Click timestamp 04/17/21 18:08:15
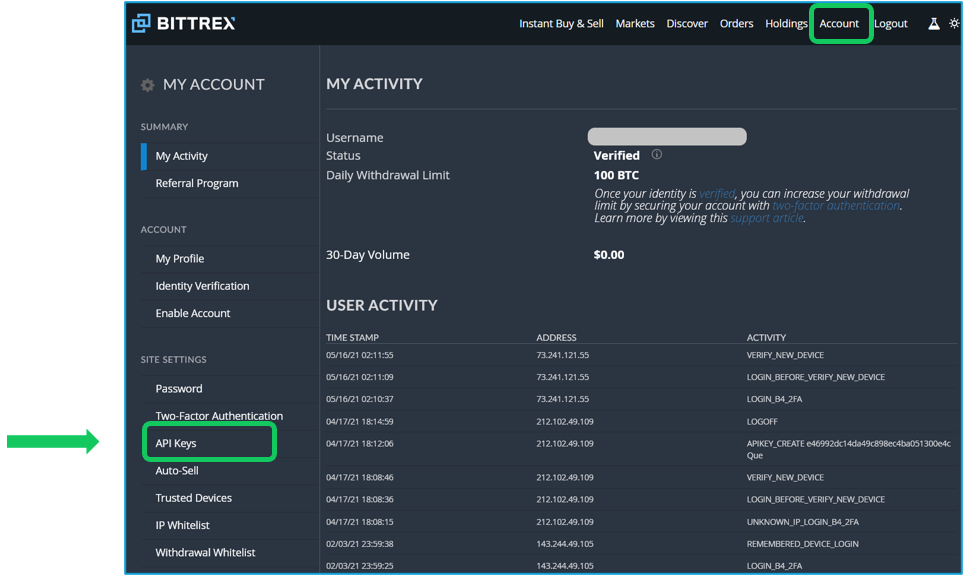 tap(360, 522)
